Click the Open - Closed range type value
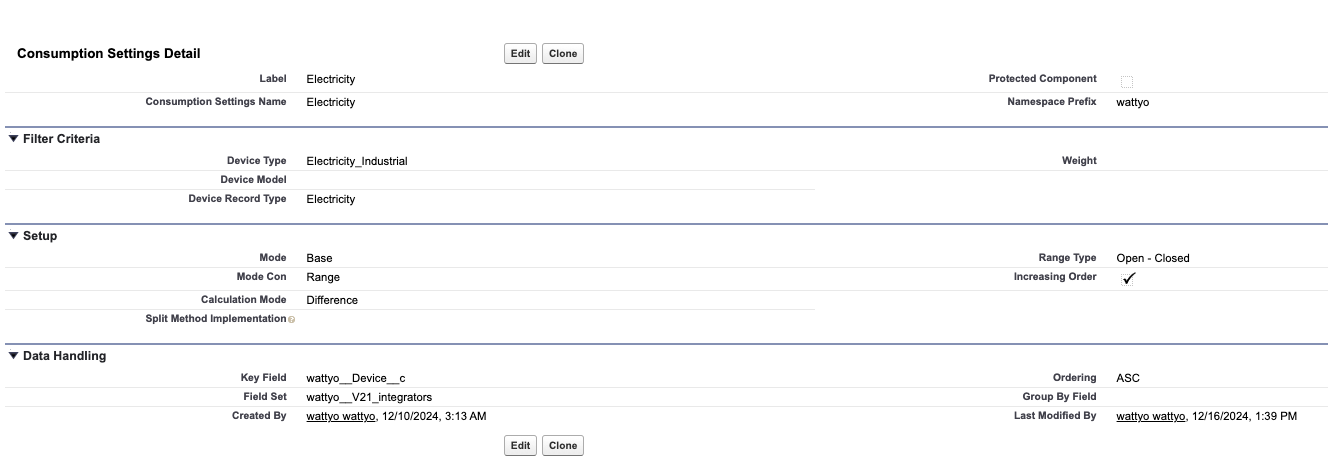The width and height of the screenshot is (1328, 471). [x=1152, y=258]
